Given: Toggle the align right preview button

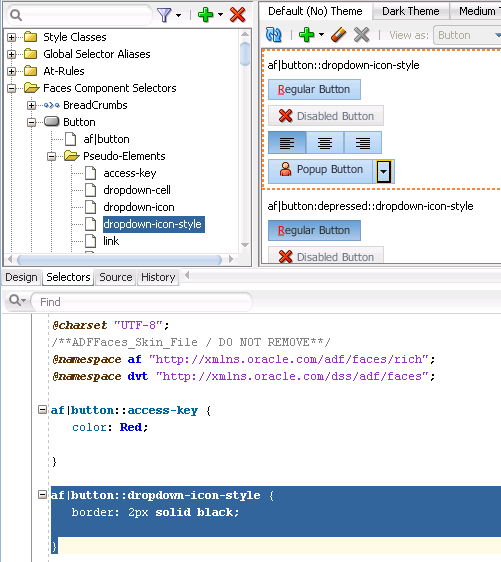Looking at the screenshot, I should tap(363, 143).
